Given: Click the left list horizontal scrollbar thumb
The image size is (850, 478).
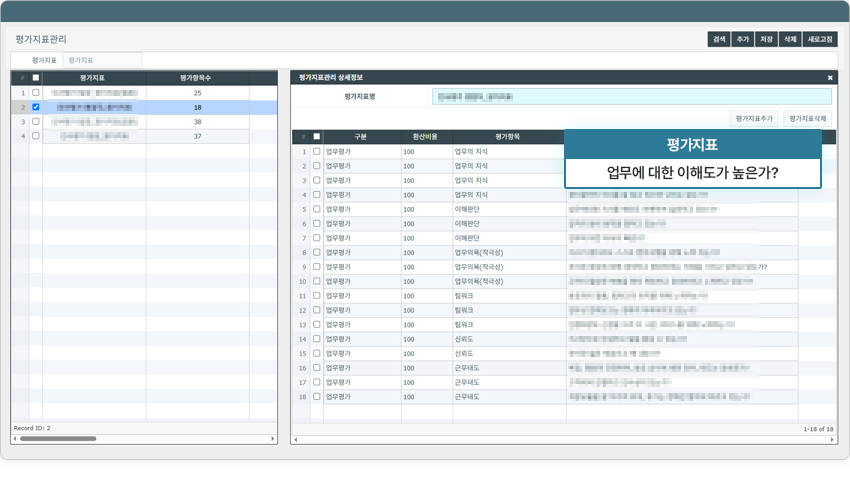Looking at the screenshot, I should click(58, 438).
